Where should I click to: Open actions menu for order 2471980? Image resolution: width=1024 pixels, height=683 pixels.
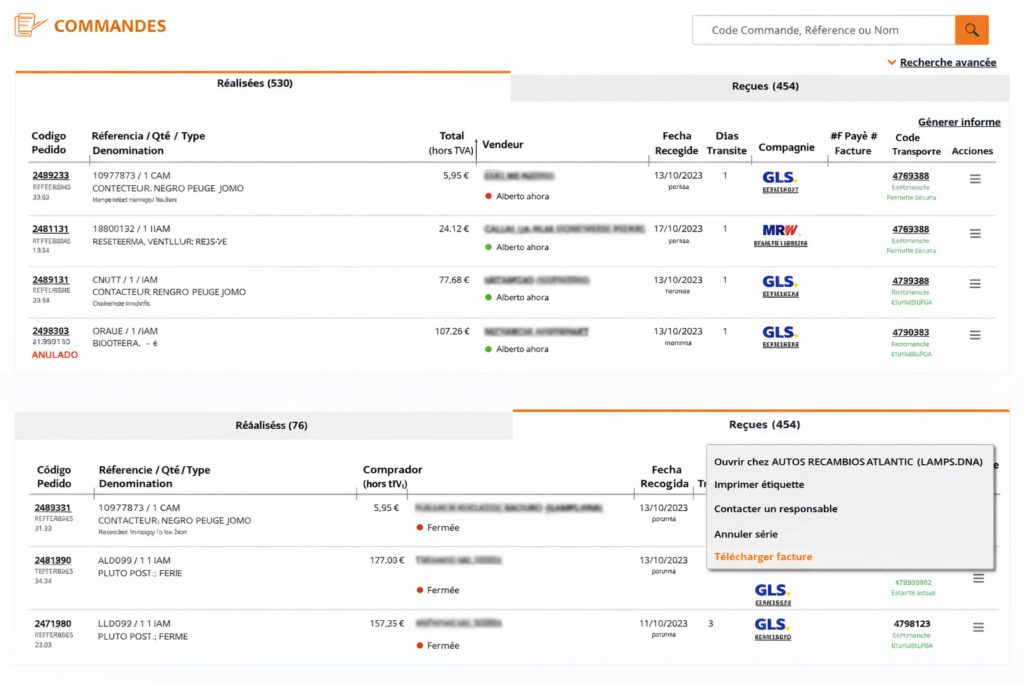978,627
